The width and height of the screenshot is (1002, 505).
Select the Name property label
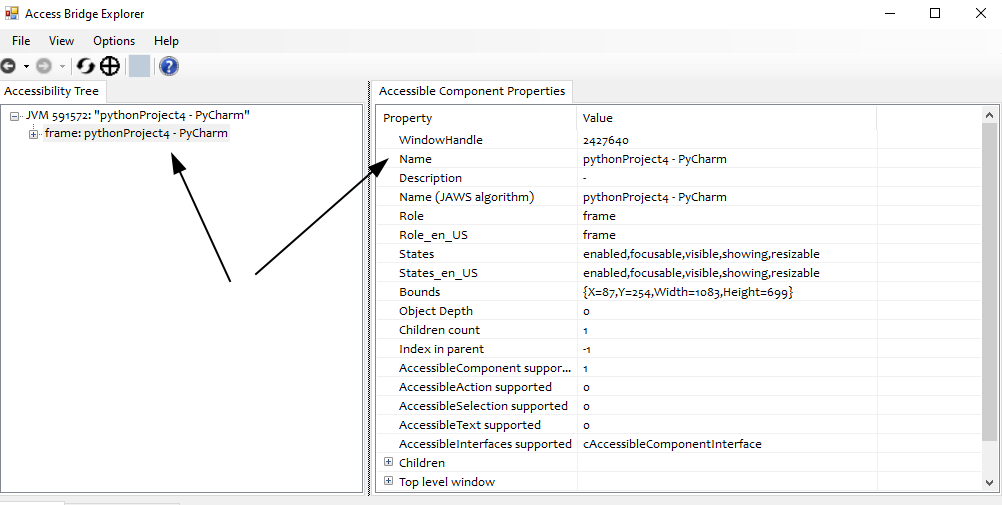pos(415,159)
